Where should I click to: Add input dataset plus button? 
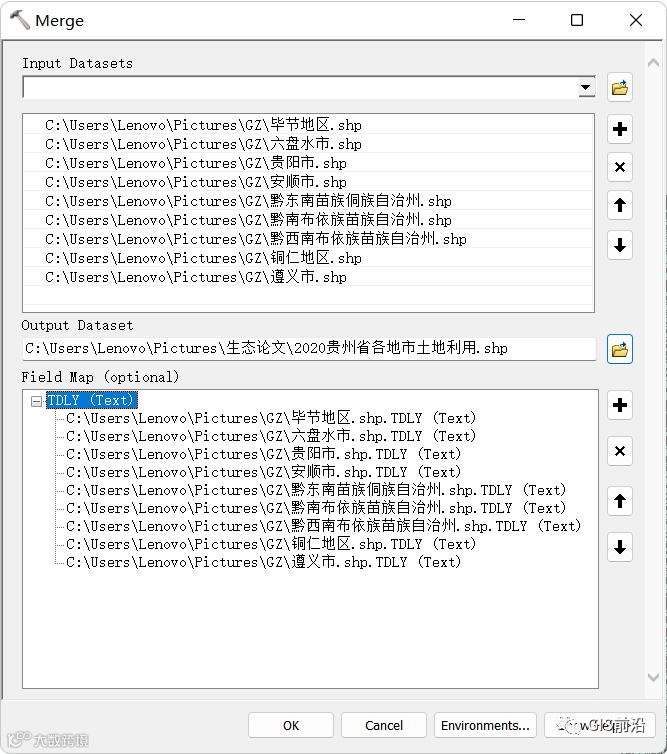pyautogui.click(x=619, y=129)
